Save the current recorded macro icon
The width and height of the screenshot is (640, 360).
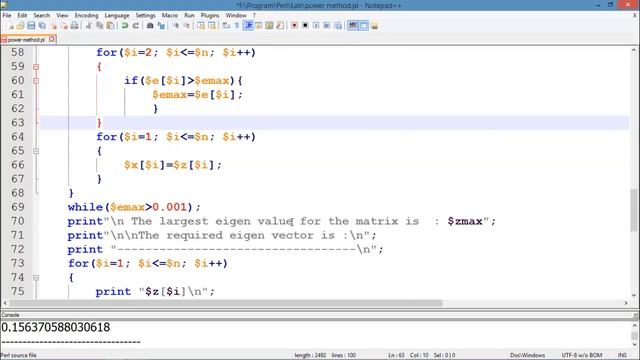tap(338, 26)
